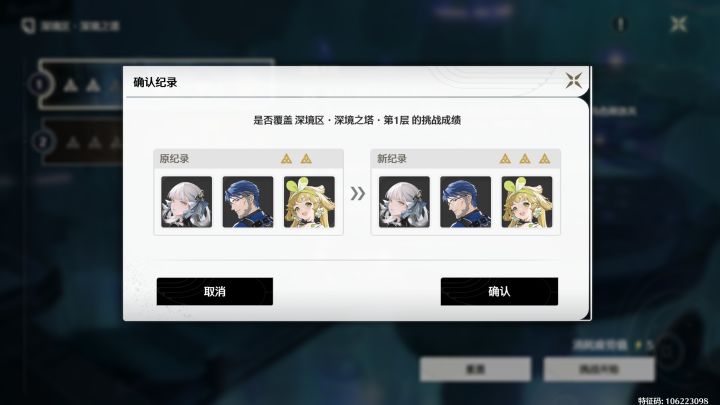This screenshot has width=720, height=405.
Task: Click the double chevron arrow between records
Action: tap(358, 193)
